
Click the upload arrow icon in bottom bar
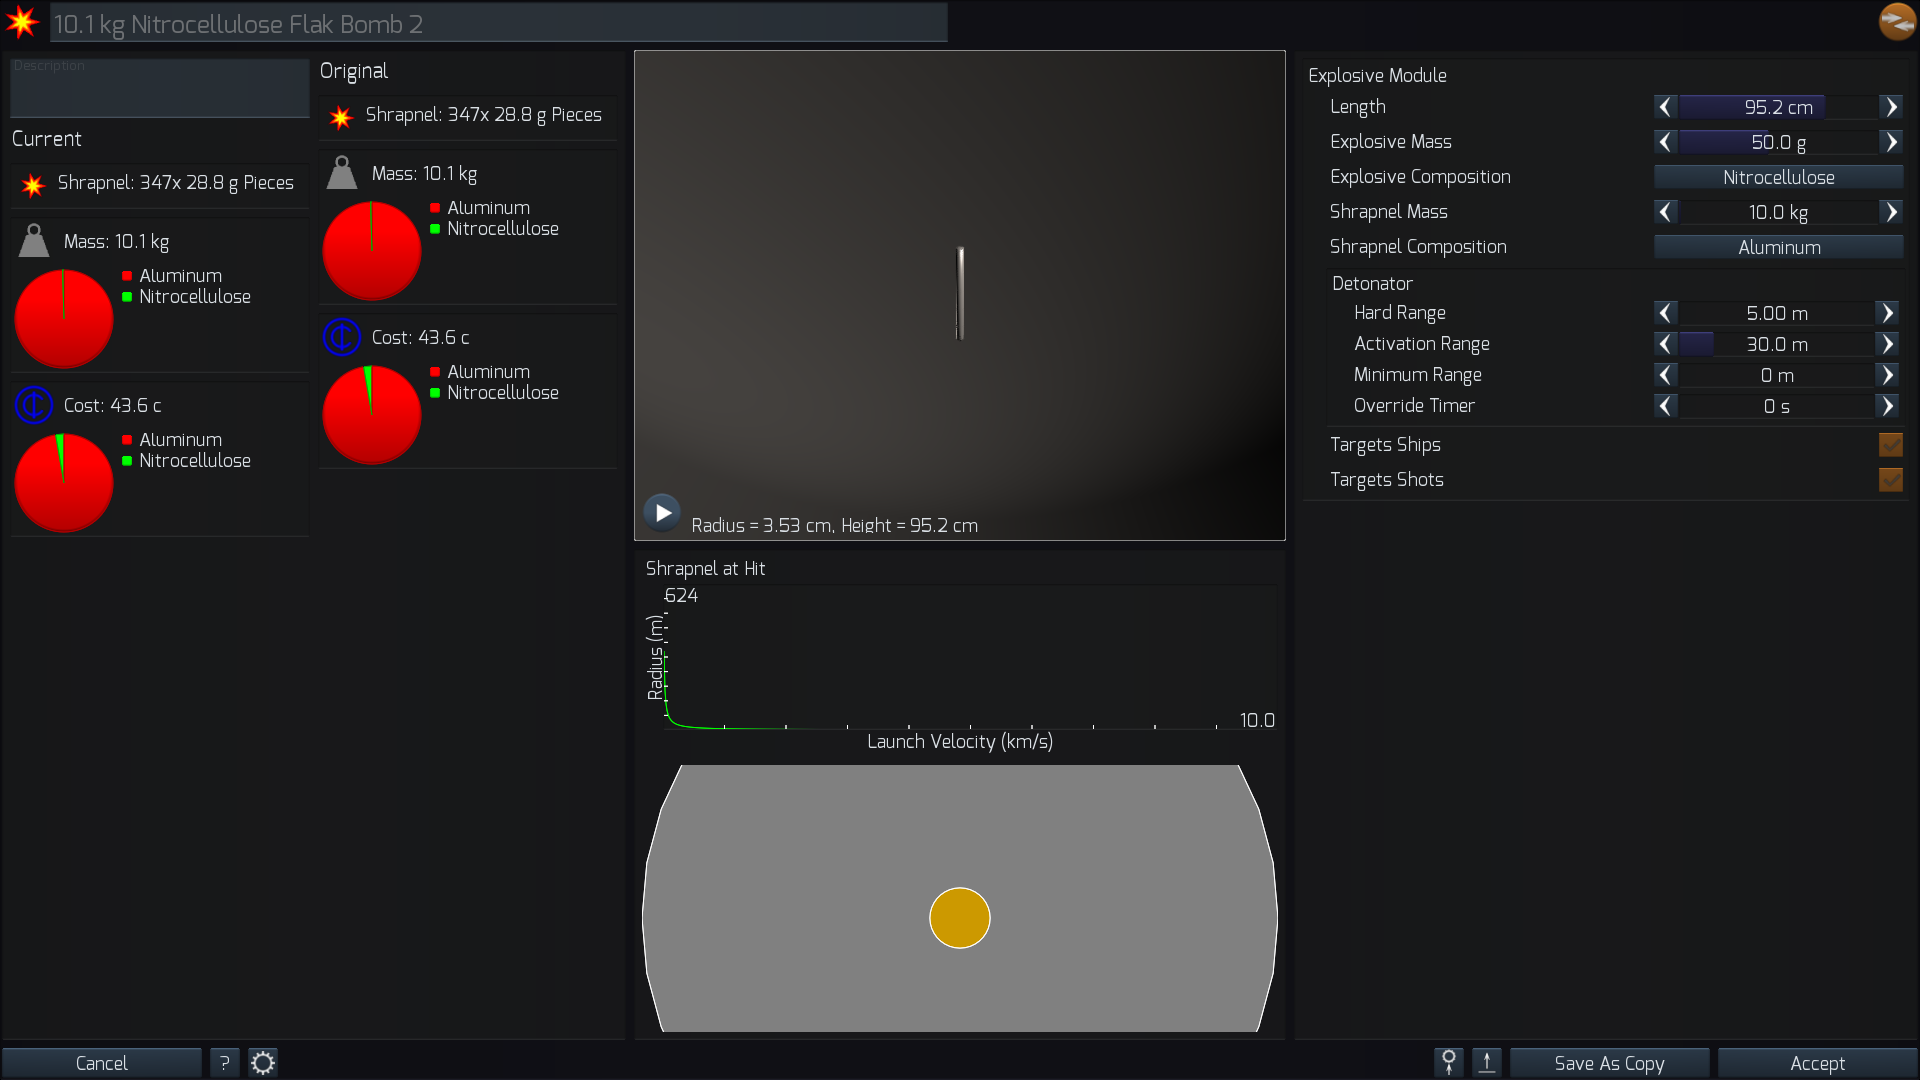coord(1487,1062)
